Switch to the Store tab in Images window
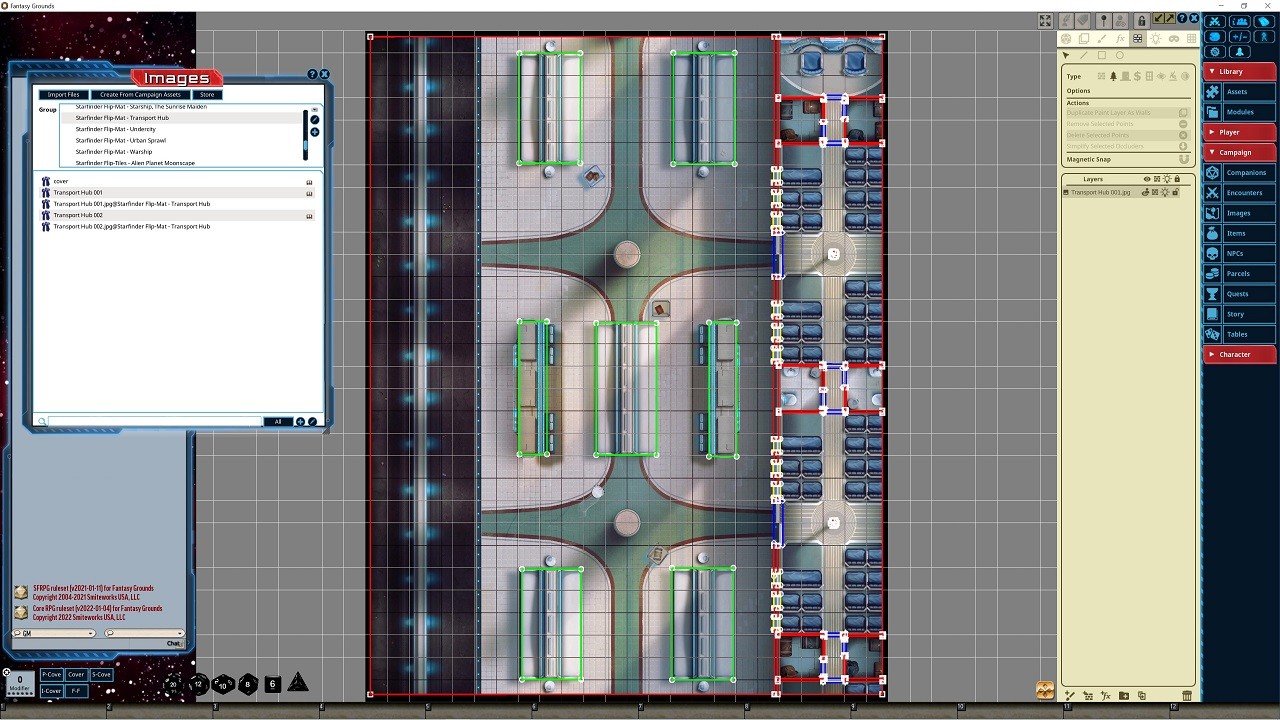 [207, 94]
